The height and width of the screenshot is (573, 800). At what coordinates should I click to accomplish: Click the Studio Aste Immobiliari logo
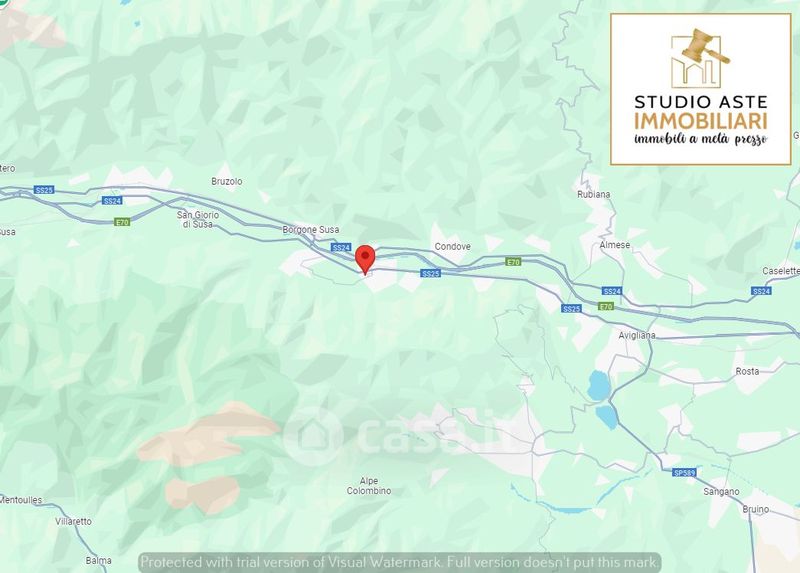pyautogui.click(x=701, y=89)
